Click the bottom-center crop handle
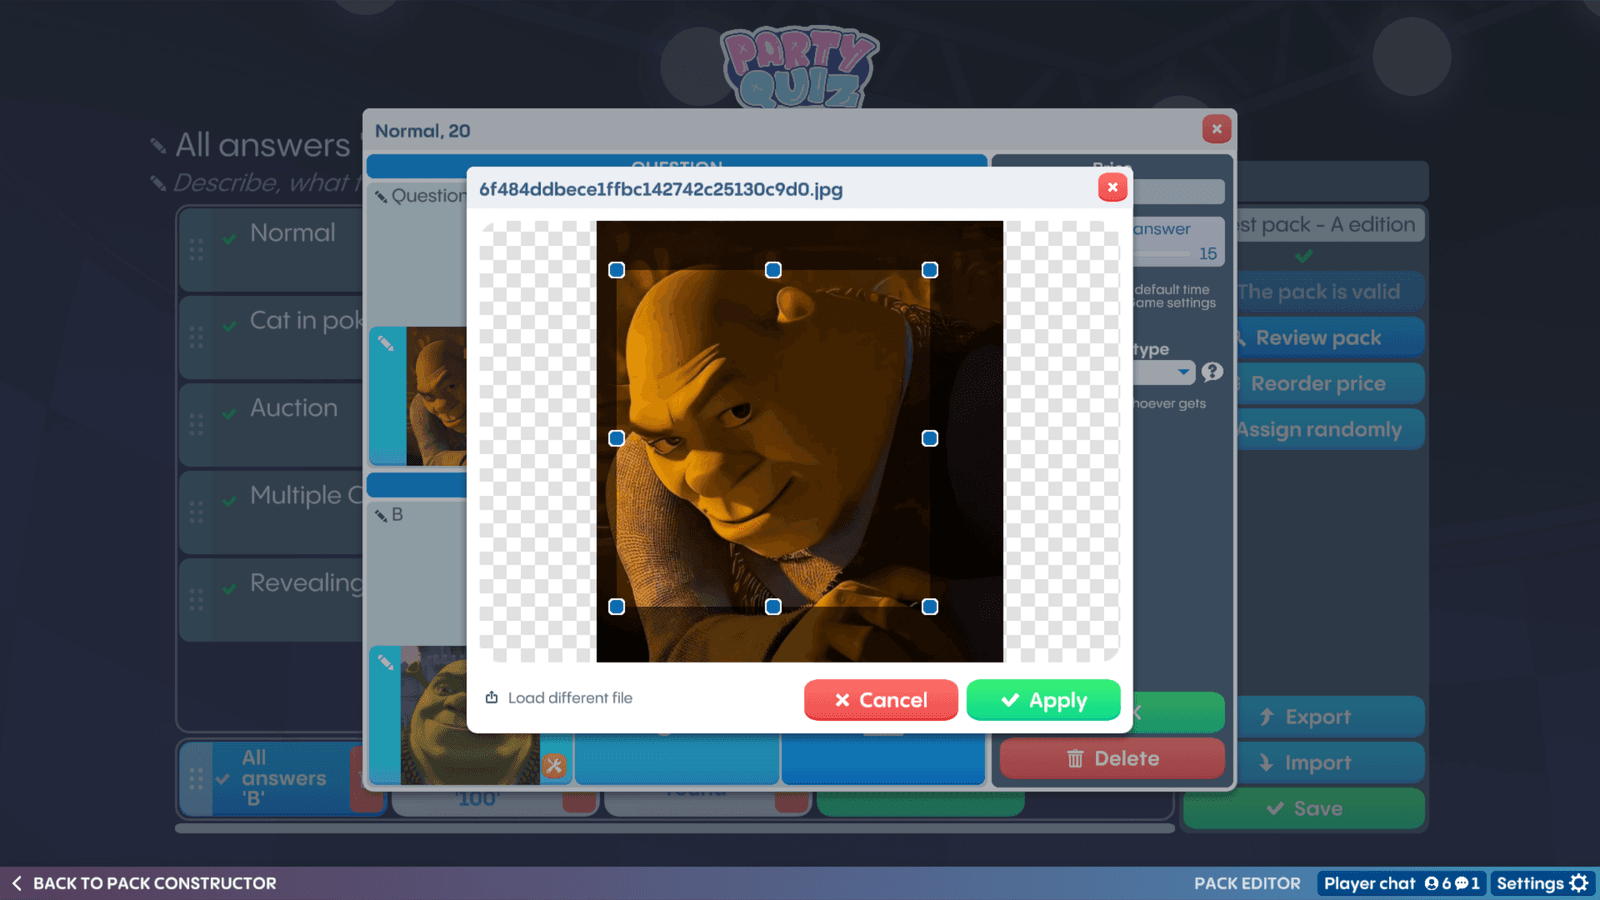The height and width of the screenshot is (900, 1600). coord(773,606)
